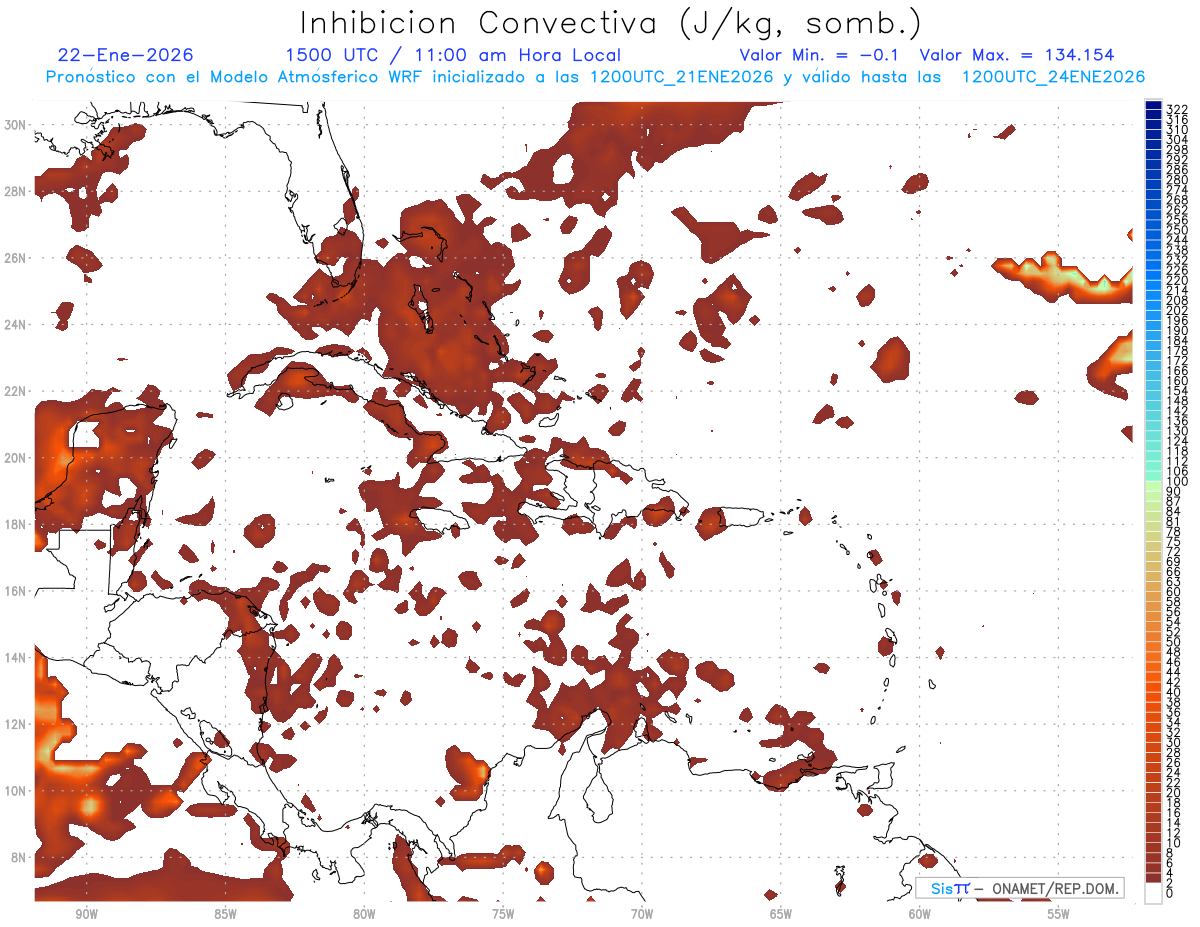Click the '85W' longitude label
This screenshot has width=1200, height=927.
pyautogui.click(x=225, y=914)
